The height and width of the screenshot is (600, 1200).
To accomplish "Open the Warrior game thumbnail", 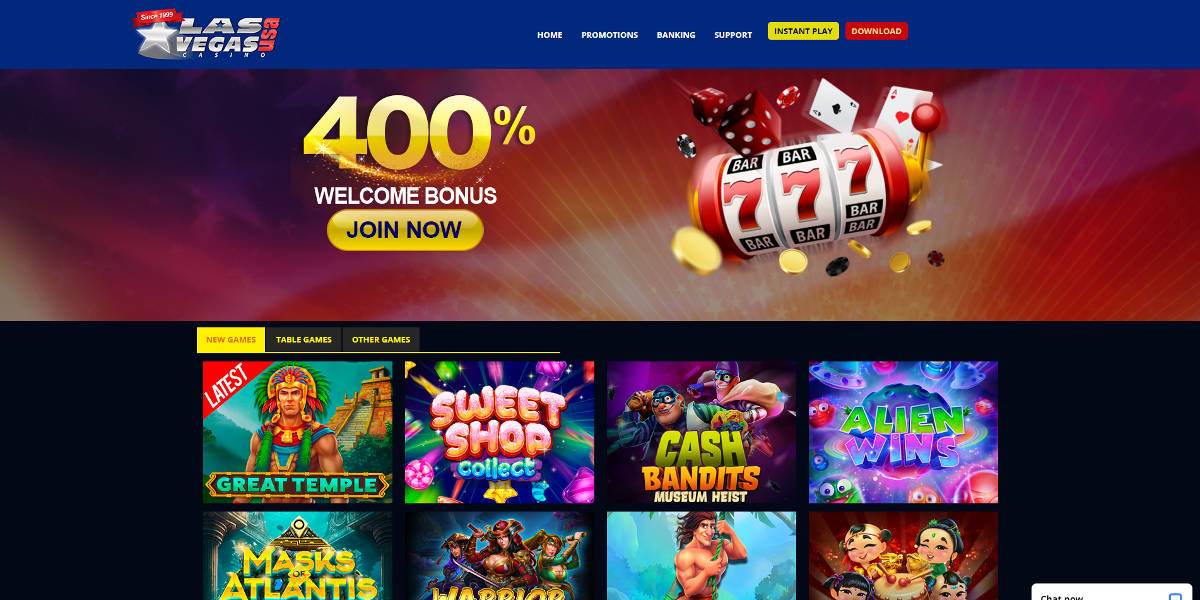I will point(499,556).
